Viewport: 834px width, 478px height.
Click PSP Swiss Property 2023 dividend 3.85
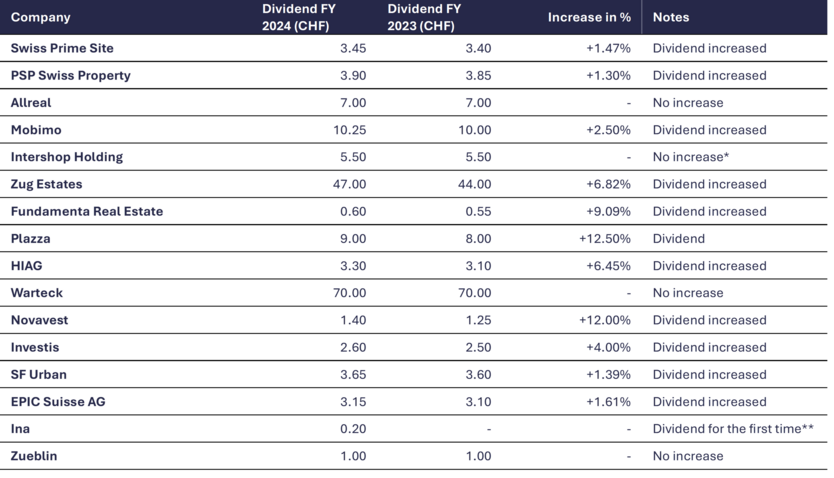coord(478,76)
